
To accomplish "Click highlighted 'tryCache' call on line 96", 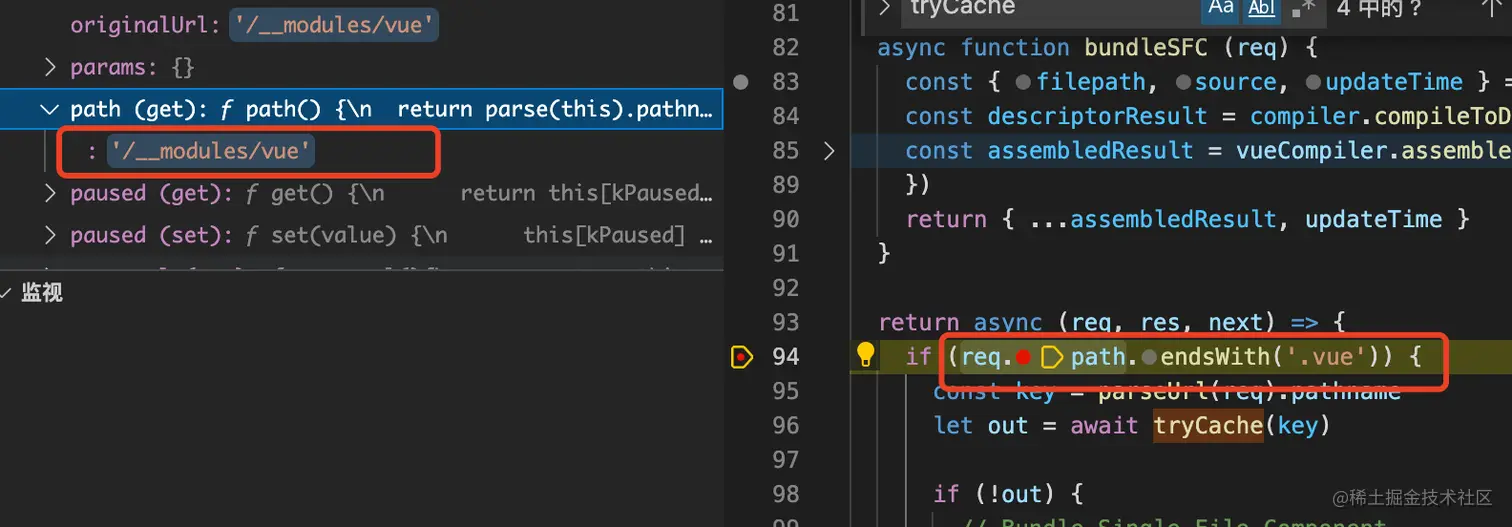I will (x=1208, y=426).
